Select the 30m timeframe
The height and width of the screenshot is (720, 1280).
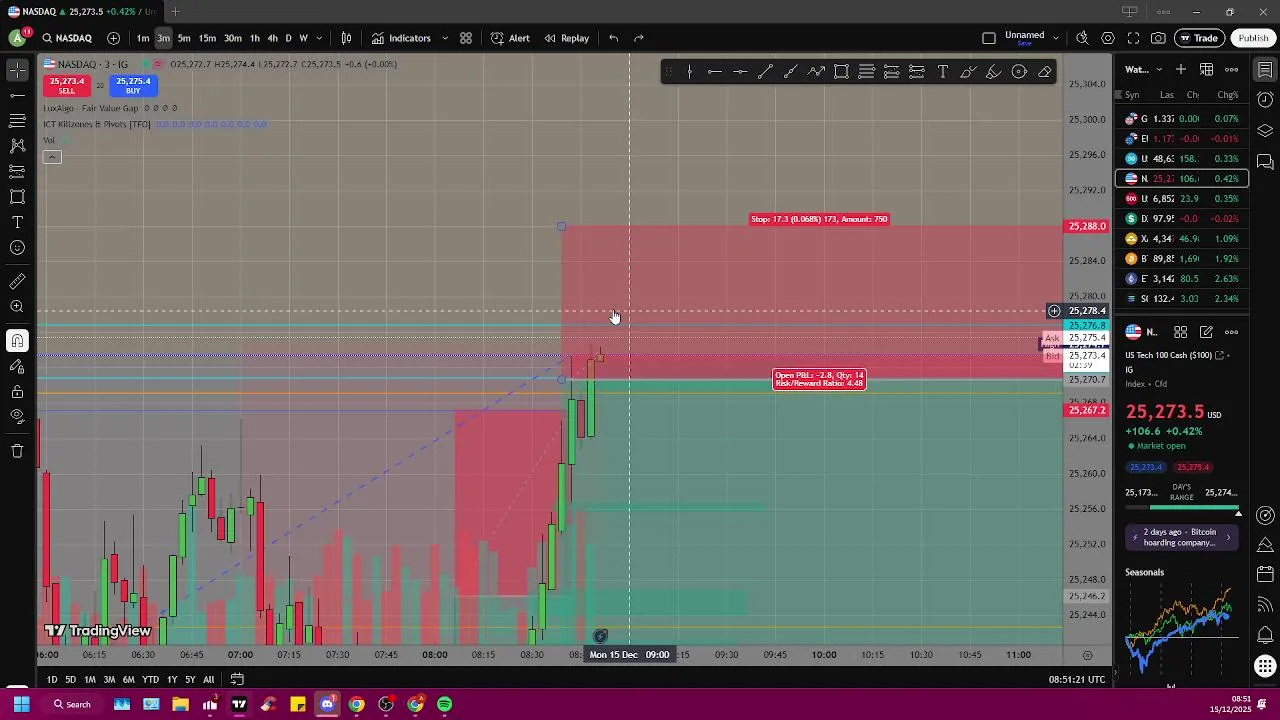coord(232,38)
